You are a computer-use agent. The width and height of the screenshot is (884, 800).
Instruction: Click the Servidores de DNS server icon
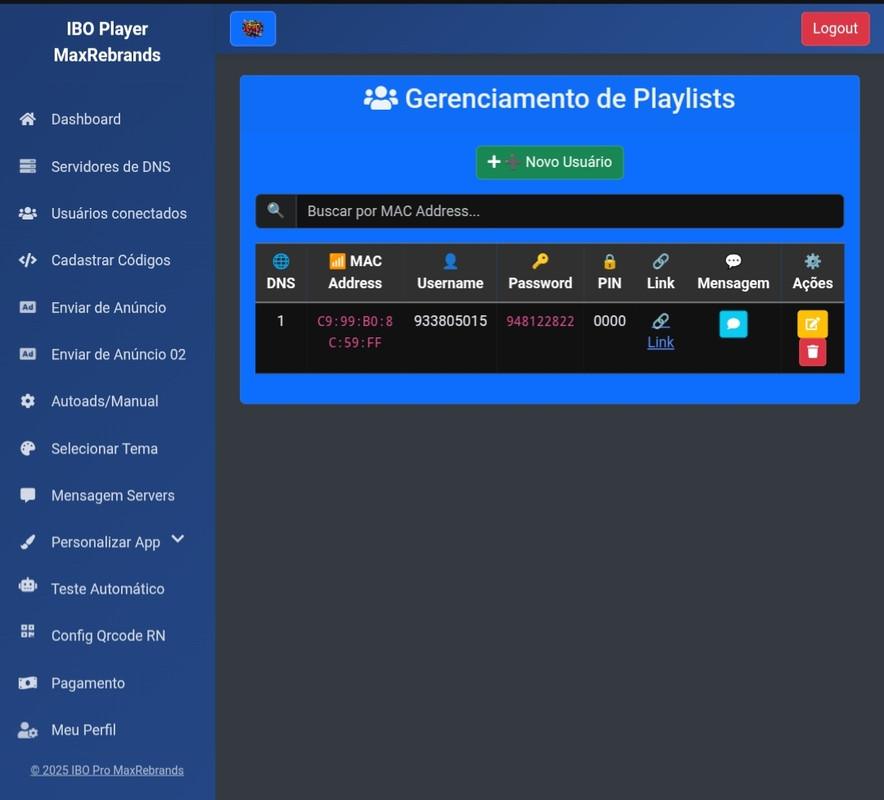pyautogui.click(x=28, y=166)
